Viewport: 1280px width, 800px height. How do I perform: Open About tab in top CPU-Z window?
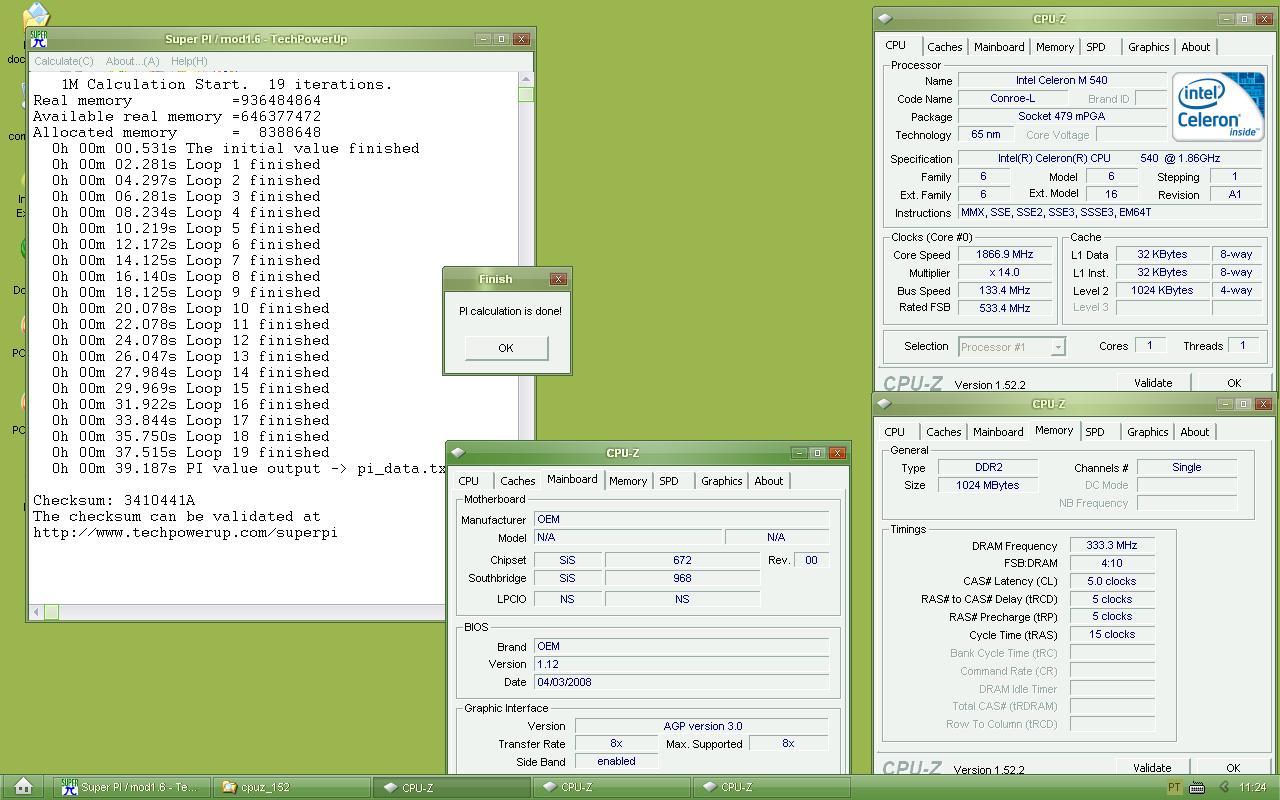[1196, 47]
